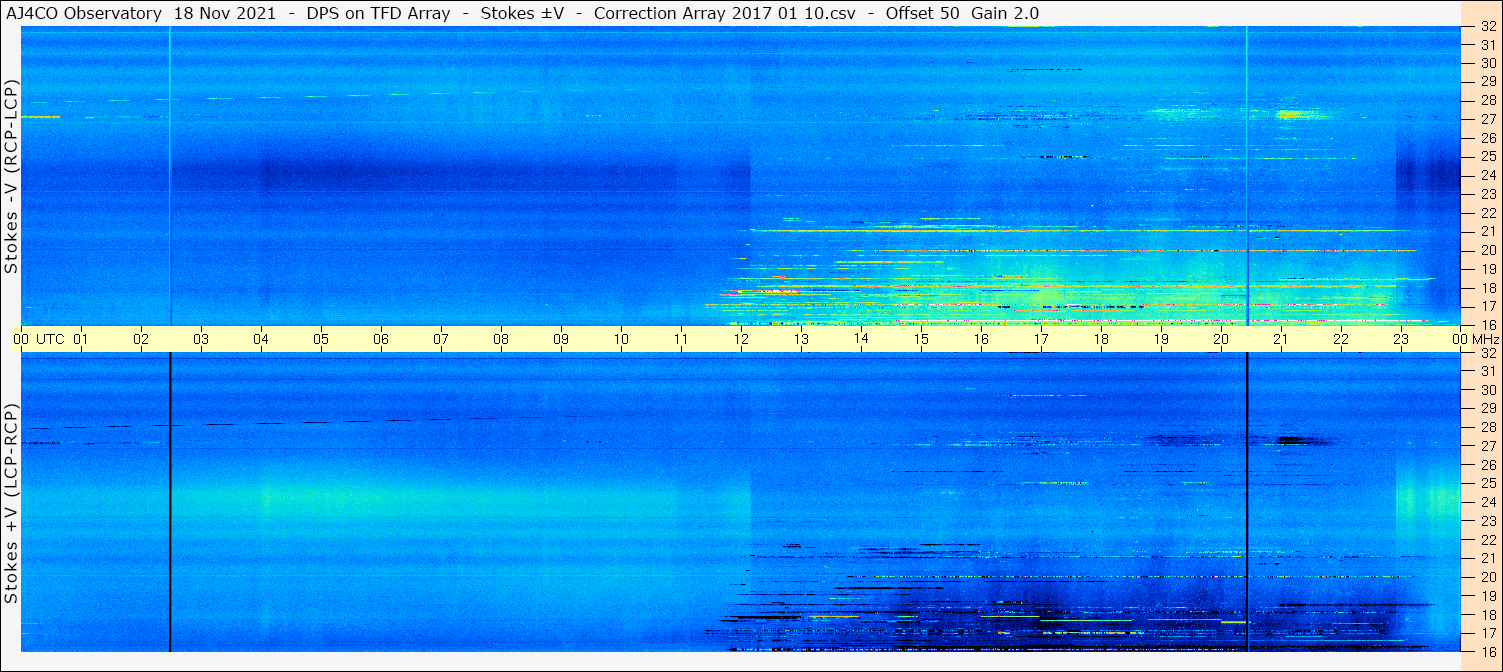Click 'Correction Array 2017 01 10.csv' filename
This screenshot has height=672, width=1503.
click(x=725, y=14)
